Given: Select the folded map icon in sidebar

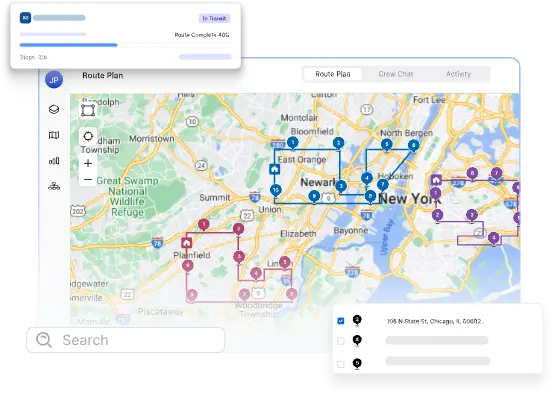Looking at the screenshot, I should click(54, 135).
